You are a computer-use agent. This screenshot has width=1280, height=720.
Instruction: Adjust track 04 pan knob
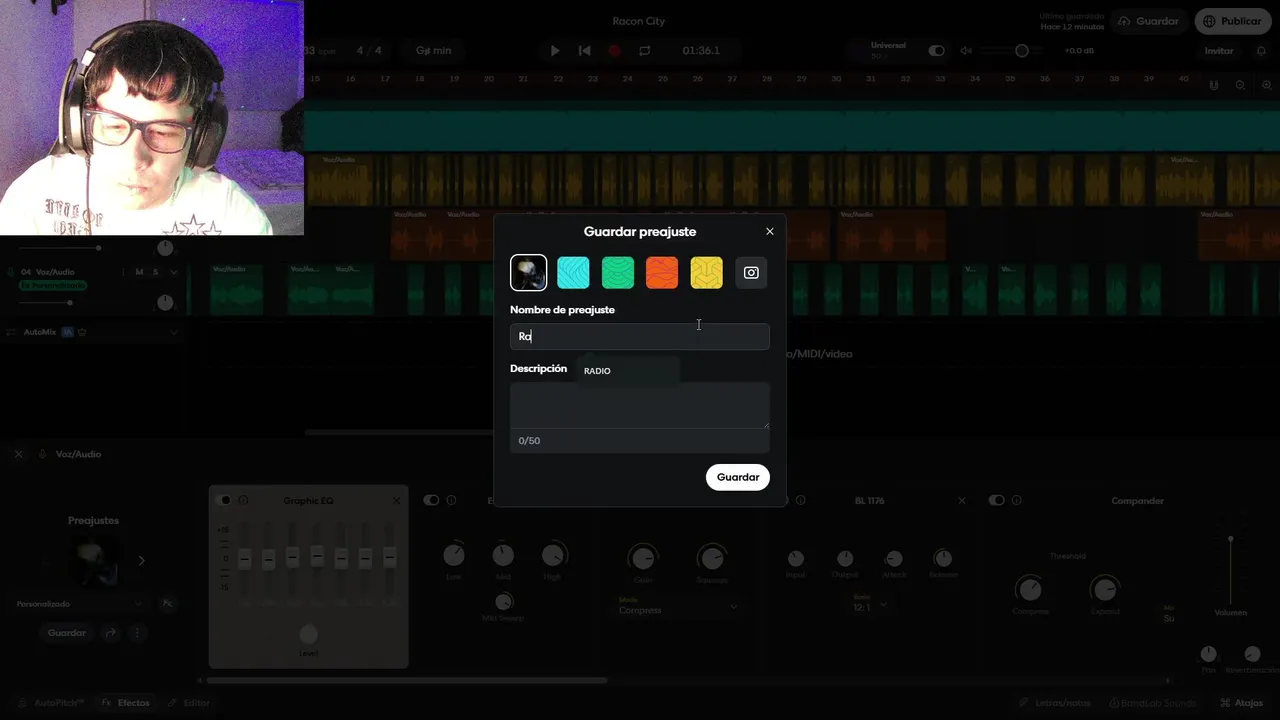pyautogui.click(x=165, y=302)
